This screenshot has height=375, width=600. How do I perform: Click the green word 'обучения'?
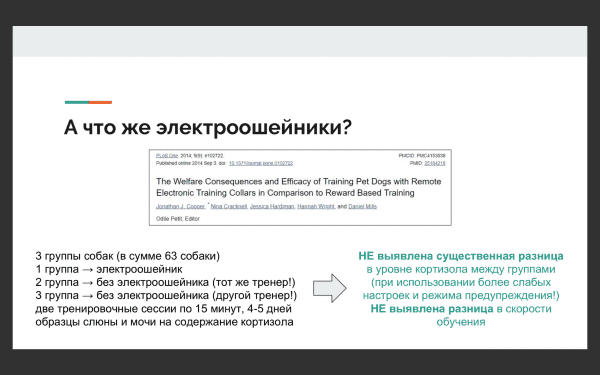pyautogui.click(x=461, y=322)
